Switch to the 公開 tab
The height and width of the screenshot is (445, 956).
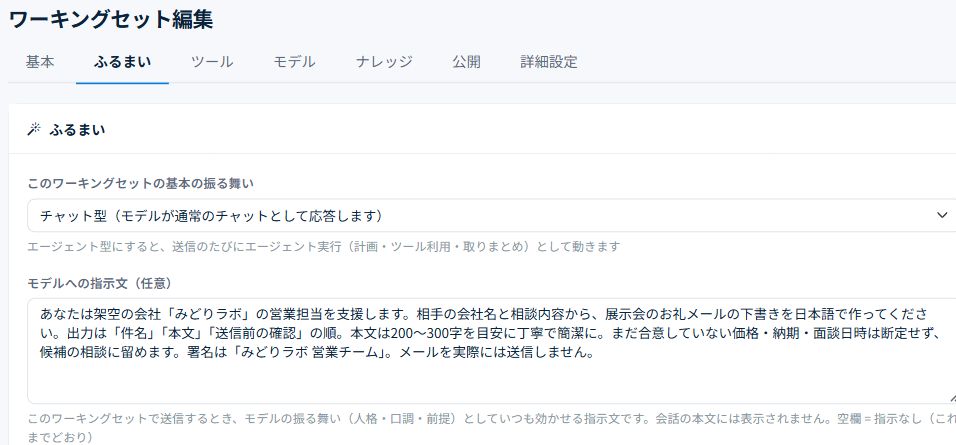(x=466, y=62)
